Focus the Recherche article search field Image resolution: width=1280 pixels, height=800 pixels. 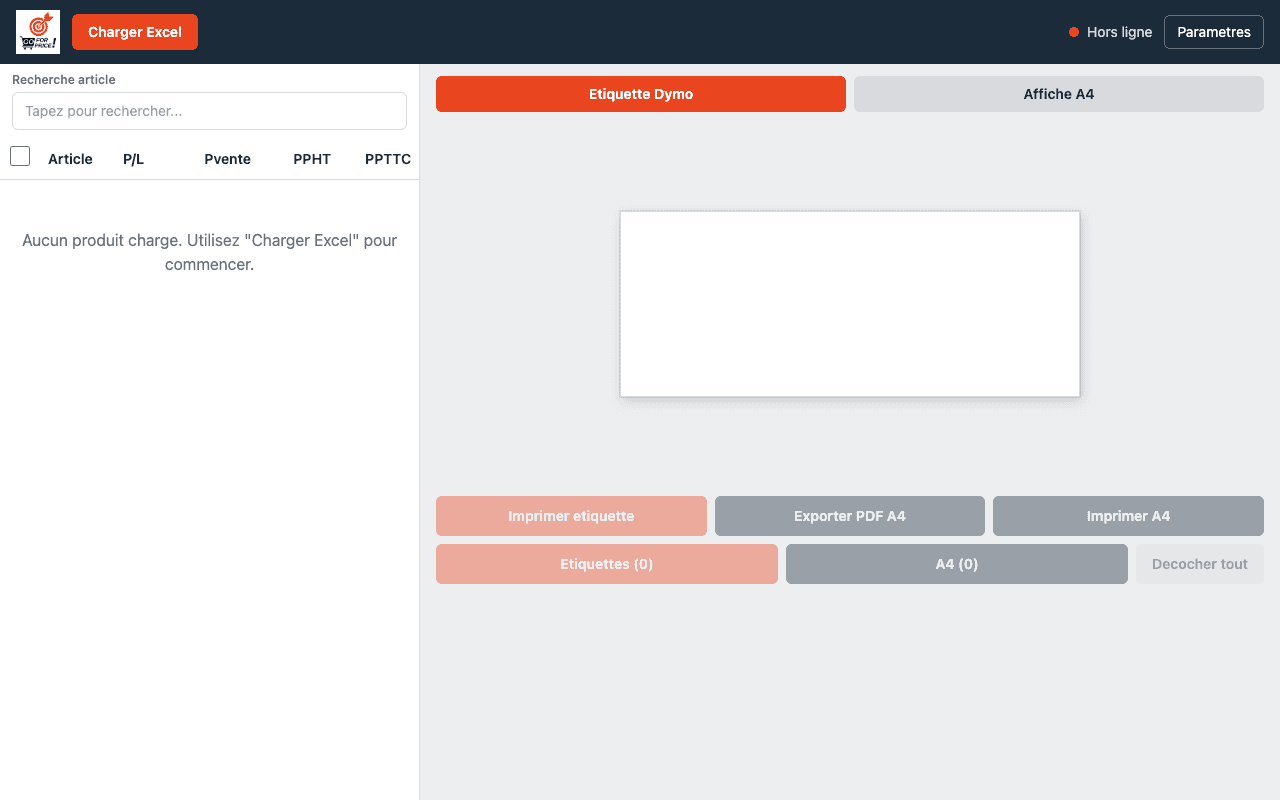[x=209, y=111]
